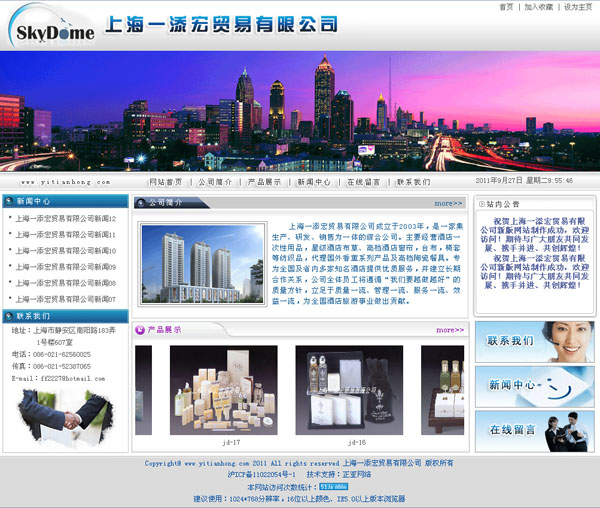
Task: Expand more>> in the 产品展示 section
Action: click(x=449, y=329)
